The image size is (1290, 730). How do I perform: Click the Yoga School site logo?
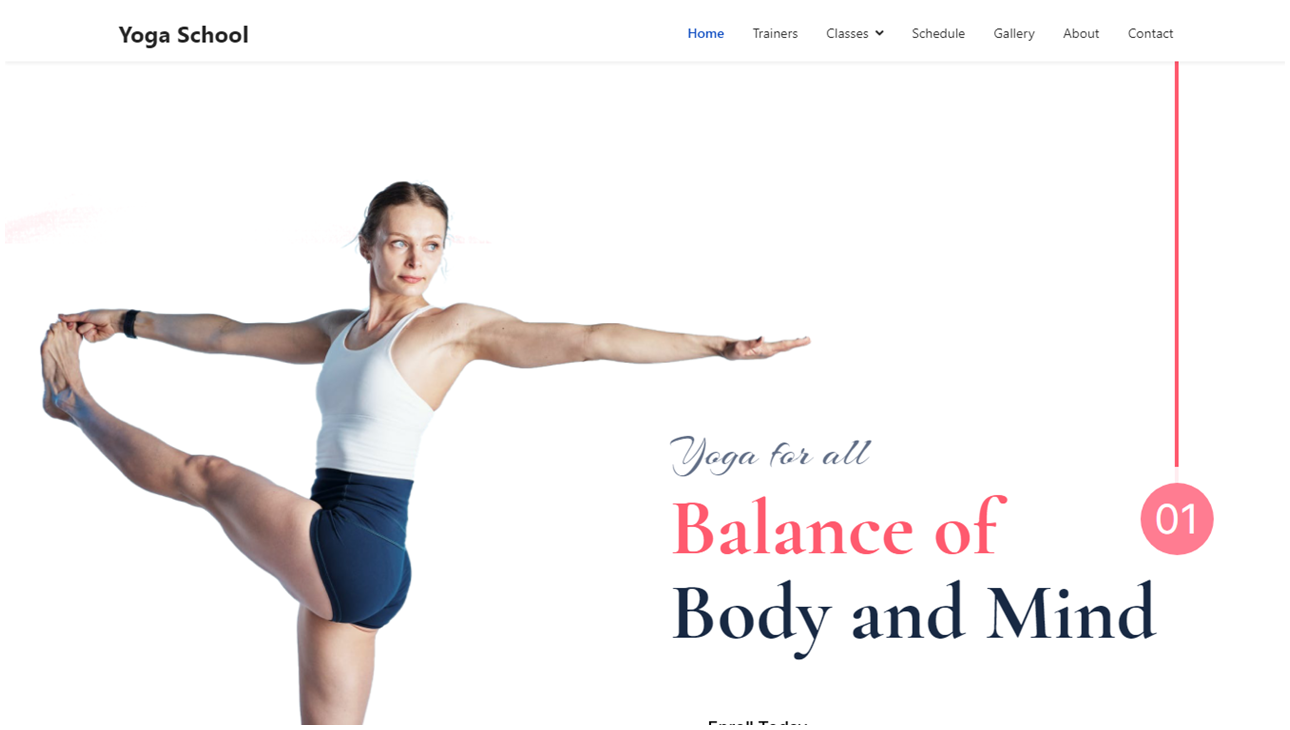pos(183,35)
